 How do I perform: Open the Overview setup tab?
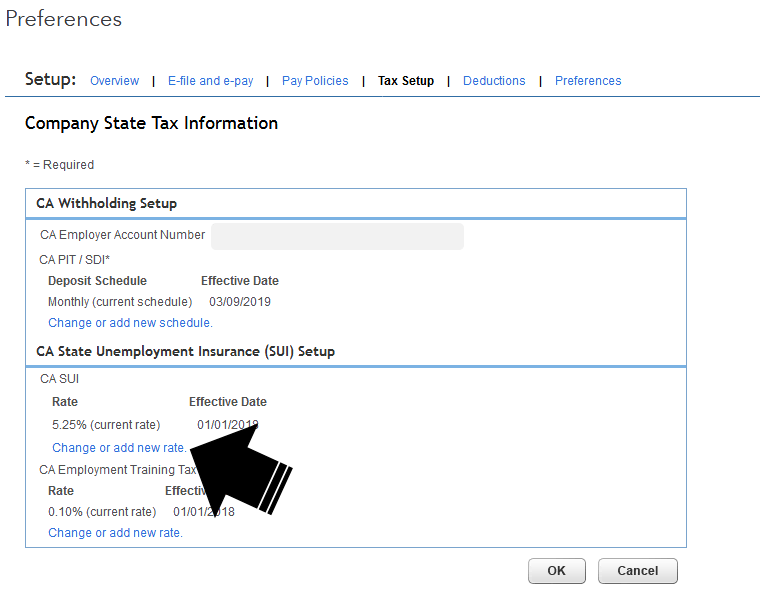[114, 81]
